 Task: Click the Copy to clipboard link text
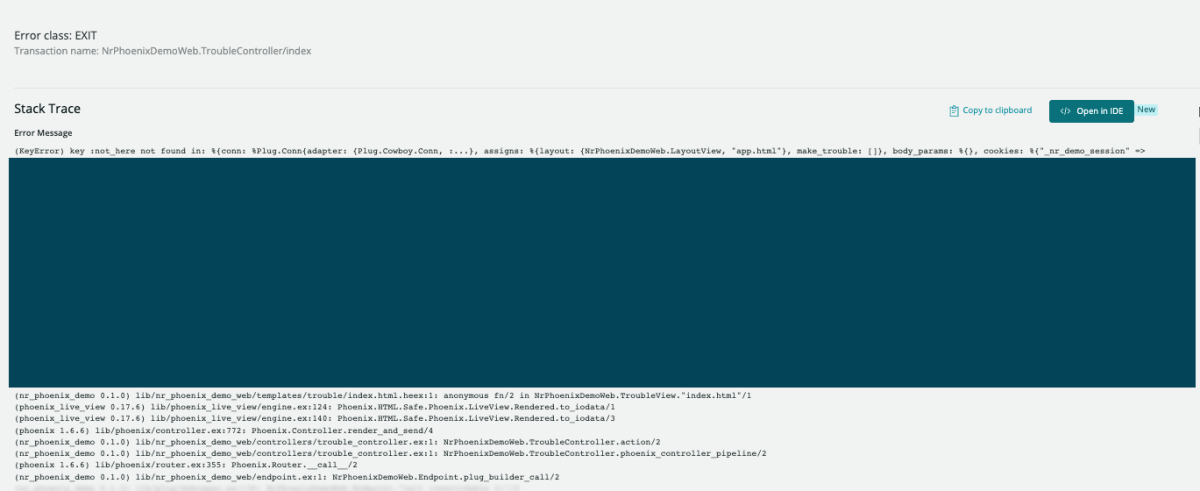[x=996, y=111]
